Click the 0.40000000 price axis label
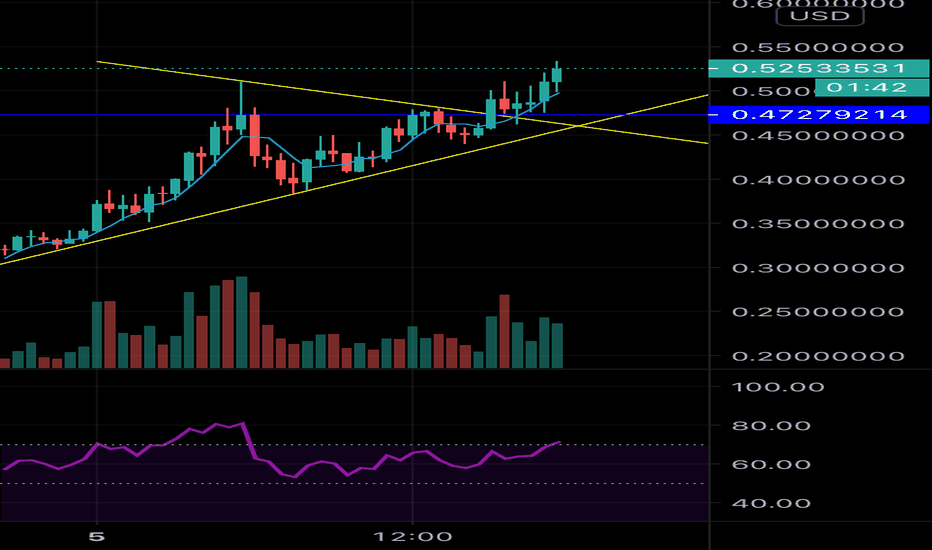The width and height of the screenshot is (932, 550). [x=818, y=180]
